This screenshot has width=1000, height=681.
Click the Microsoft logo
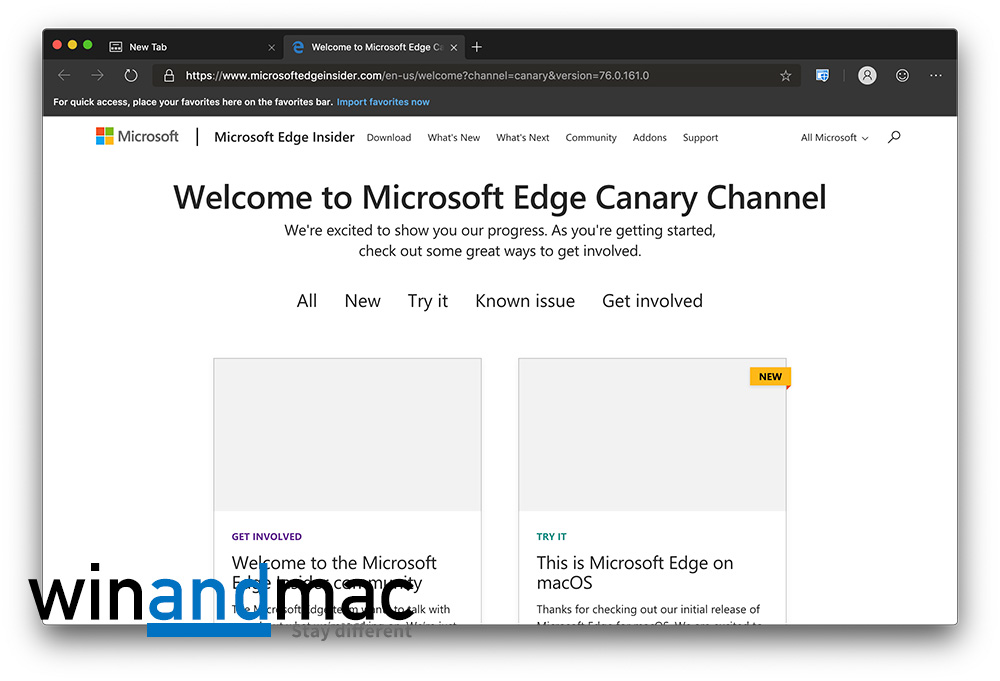click(x=137, y=137)
